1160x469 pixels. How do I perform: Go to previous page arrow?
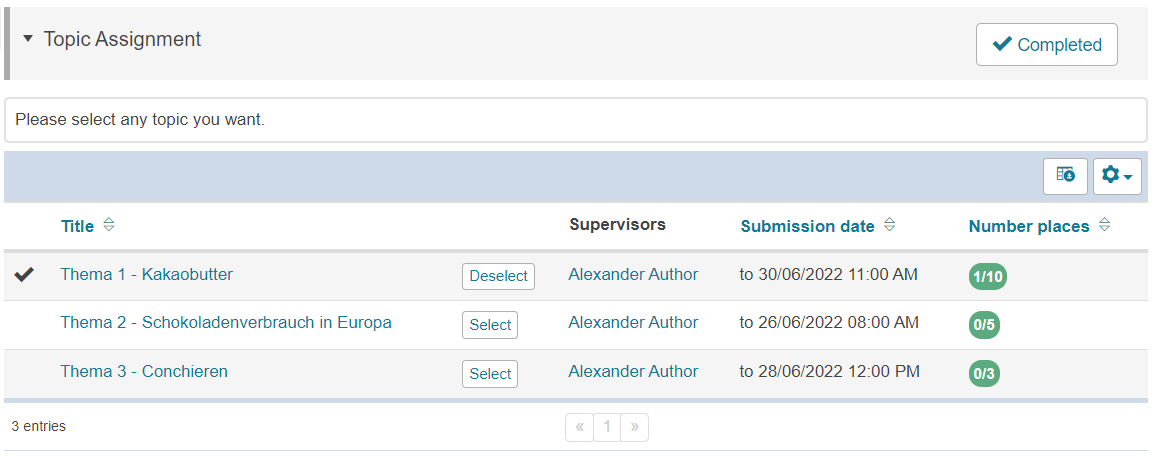coord(579,428)
